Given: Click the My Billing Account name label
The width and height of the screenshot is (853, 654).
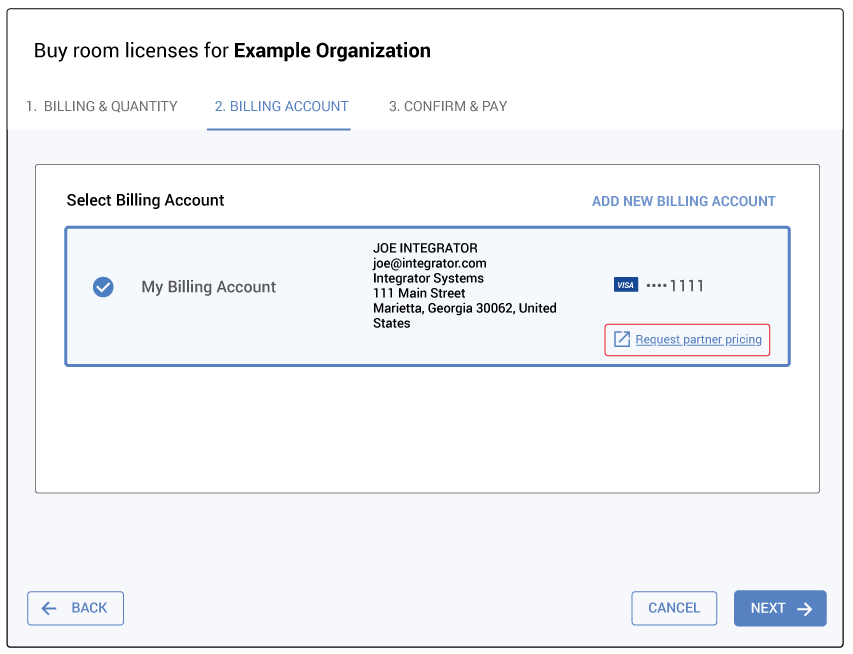Looking at the screenshot, I should tap(208, 287).
